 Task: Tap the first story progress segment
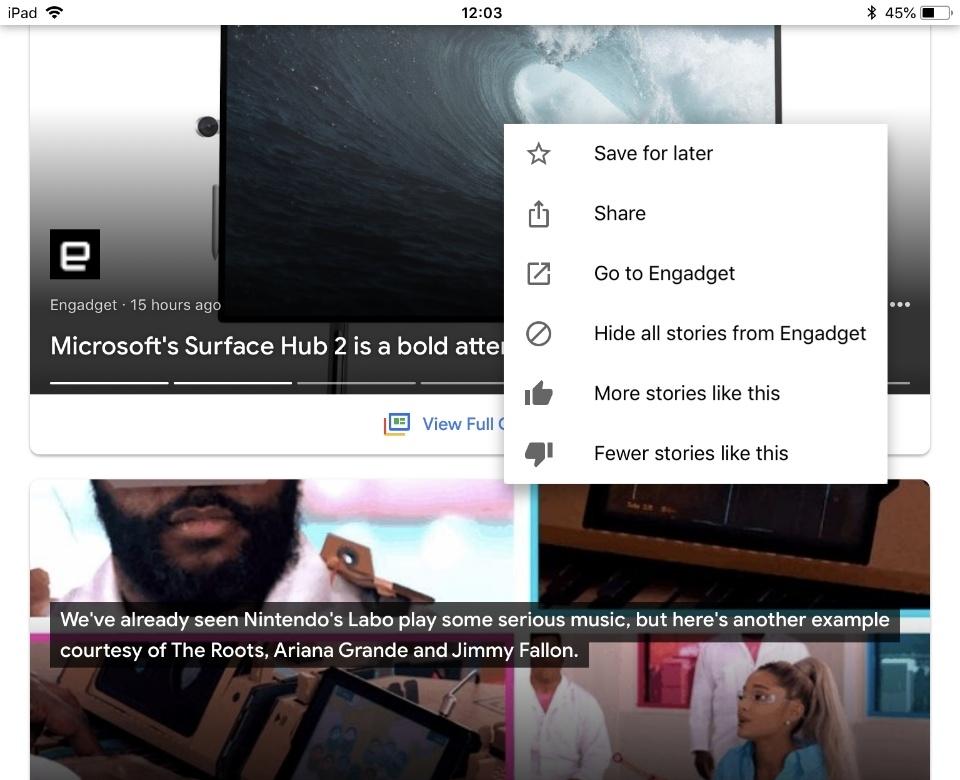tap(109, 383)
